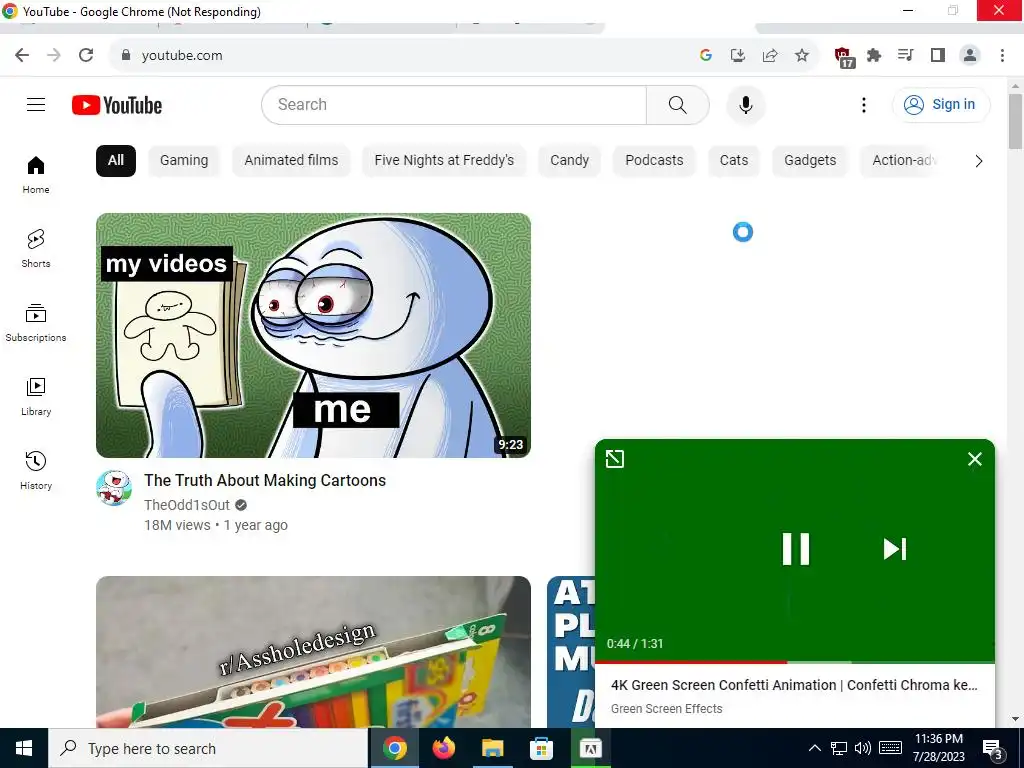Image resolution: width=1024 pixels, height=768 pixels.
Task: Click the search magnifier button
Action: coord(677,105)
